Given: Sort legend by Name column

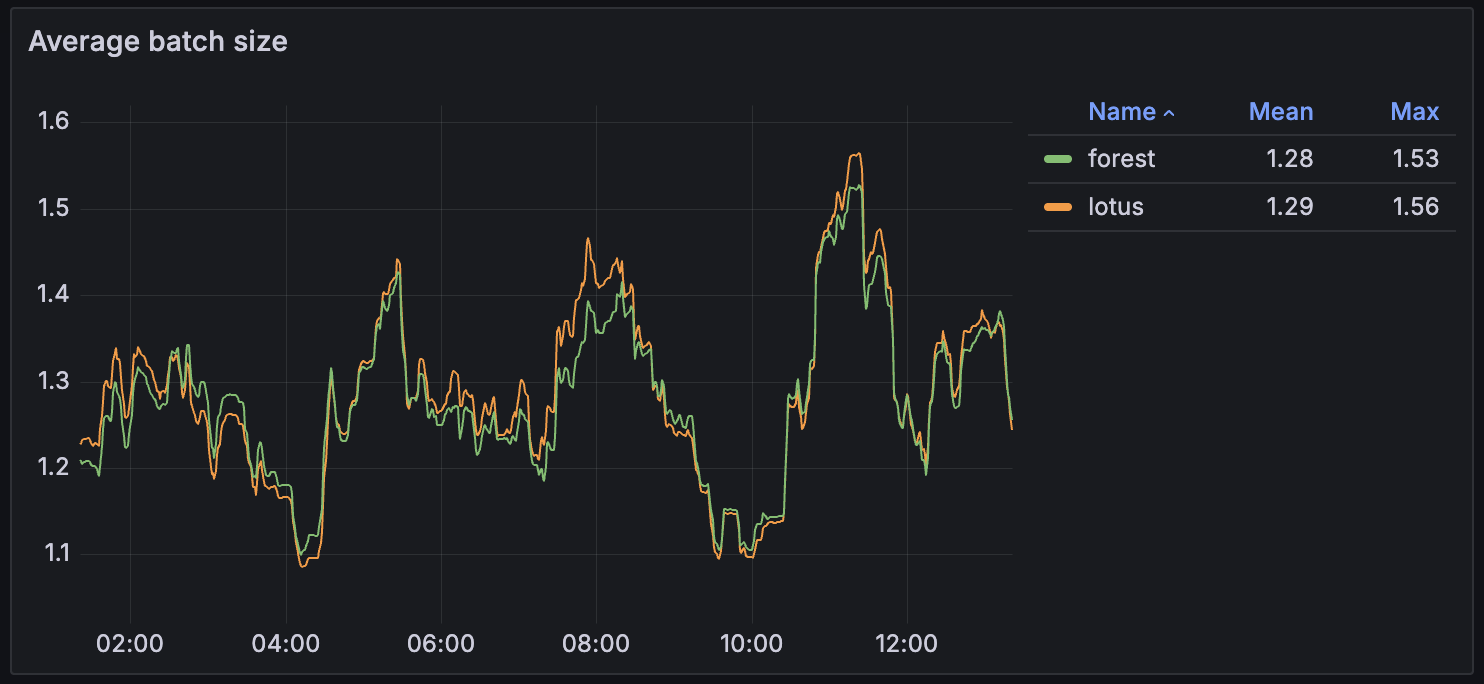Looking at the screenshot, I should tap(1122, 112).
